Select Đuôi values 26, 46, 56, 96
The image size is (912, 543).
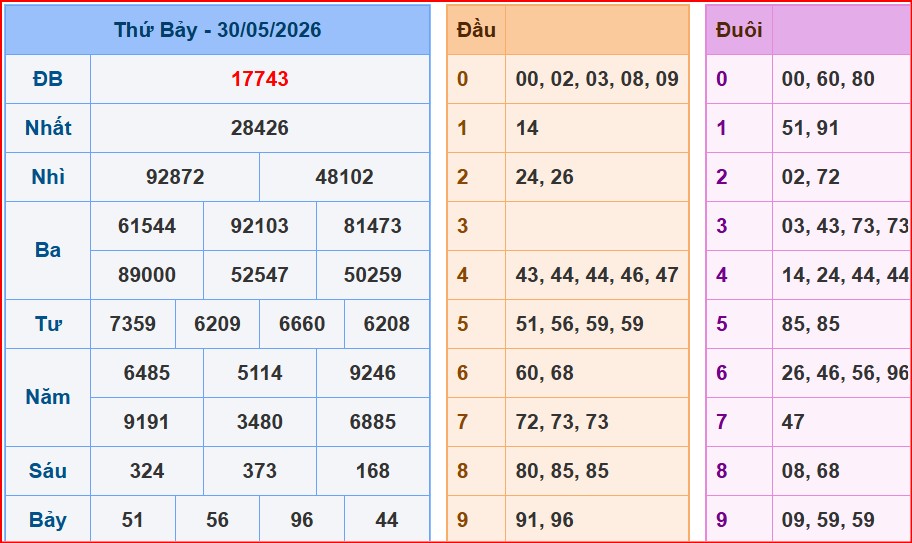[845, 373]
